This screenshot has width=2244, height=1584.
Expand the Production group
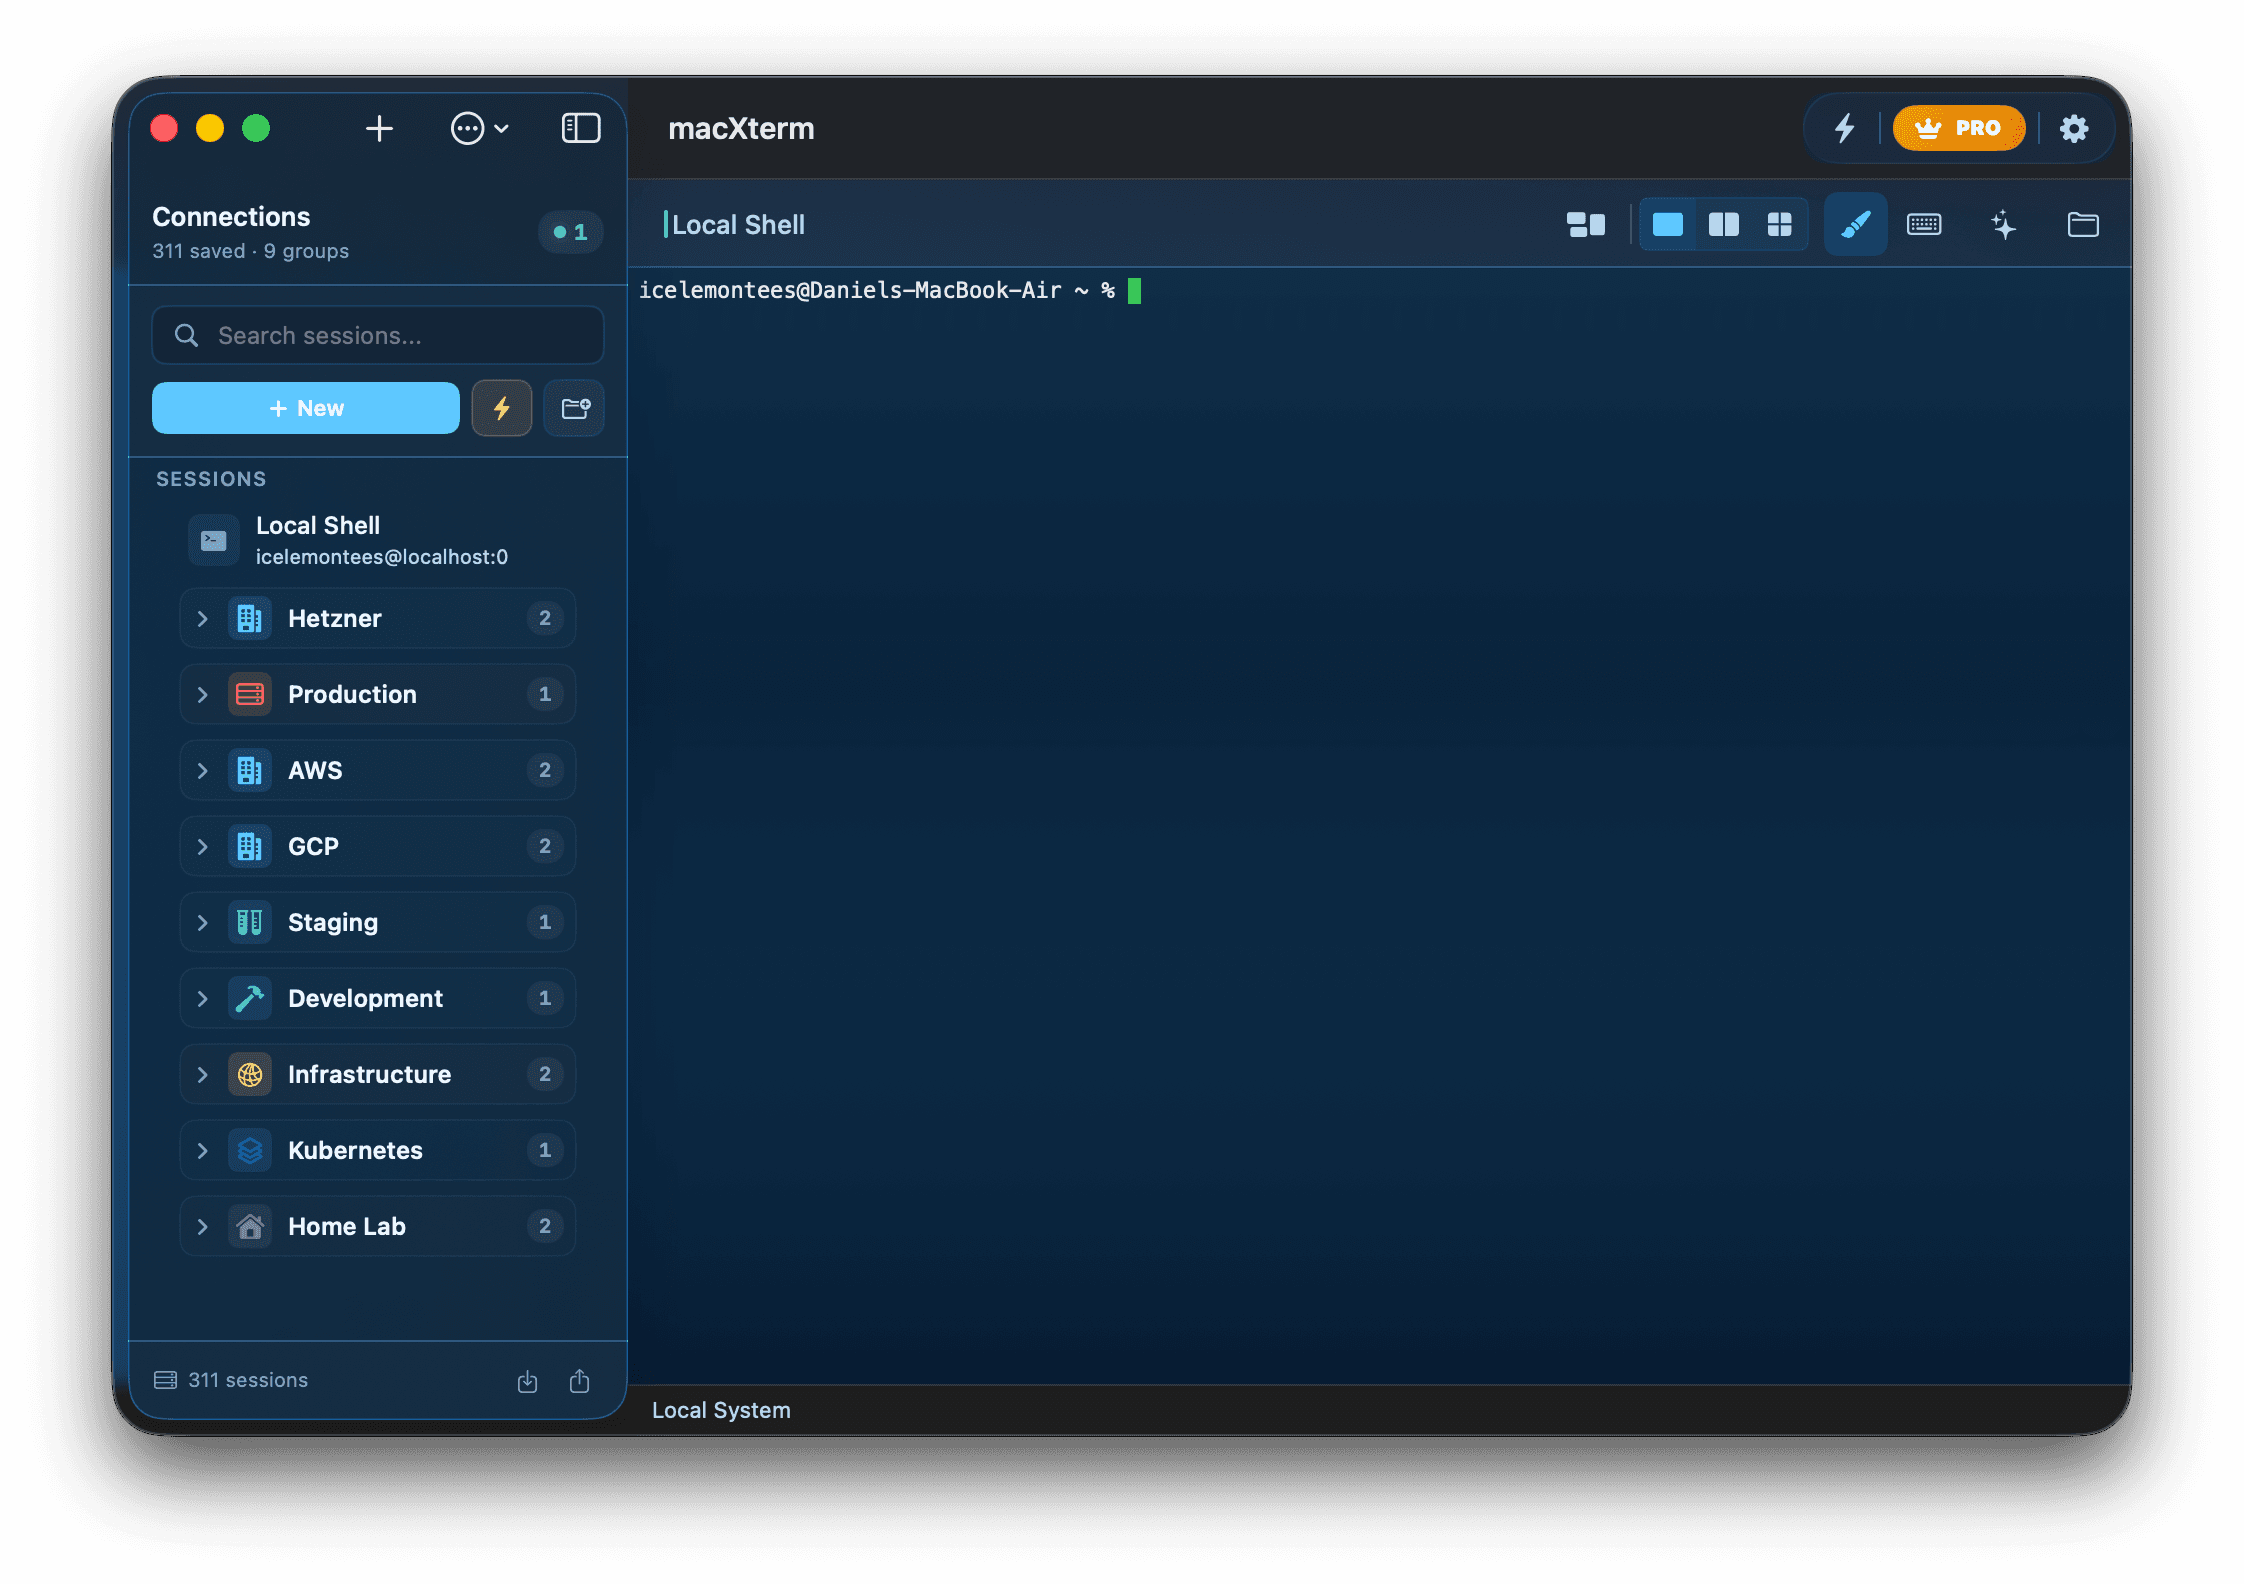click(x=203, y=694)
